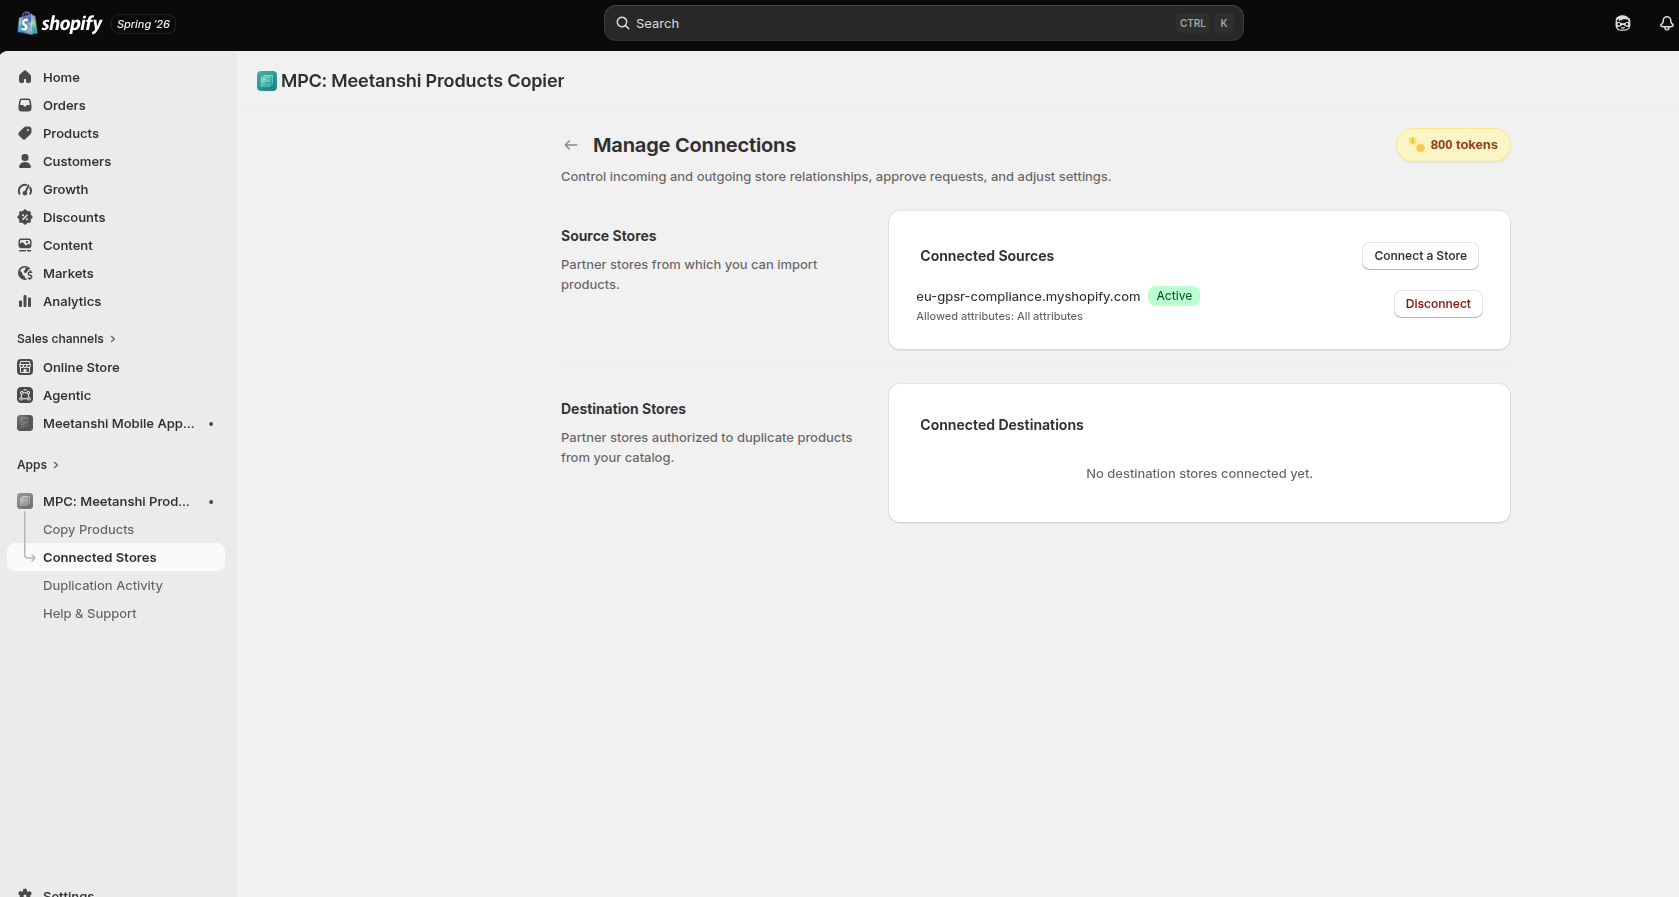Select Connected Stores subpage
The image size is (1679, 897).
(x=116, y=557)
